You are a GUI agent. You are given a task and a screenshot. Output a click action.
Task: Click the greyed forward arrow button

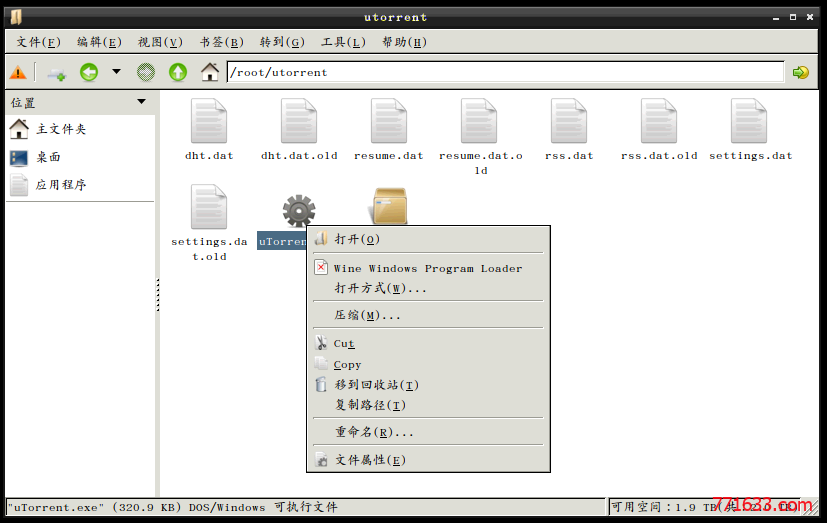pyautogui.click(x=146, y=72)
